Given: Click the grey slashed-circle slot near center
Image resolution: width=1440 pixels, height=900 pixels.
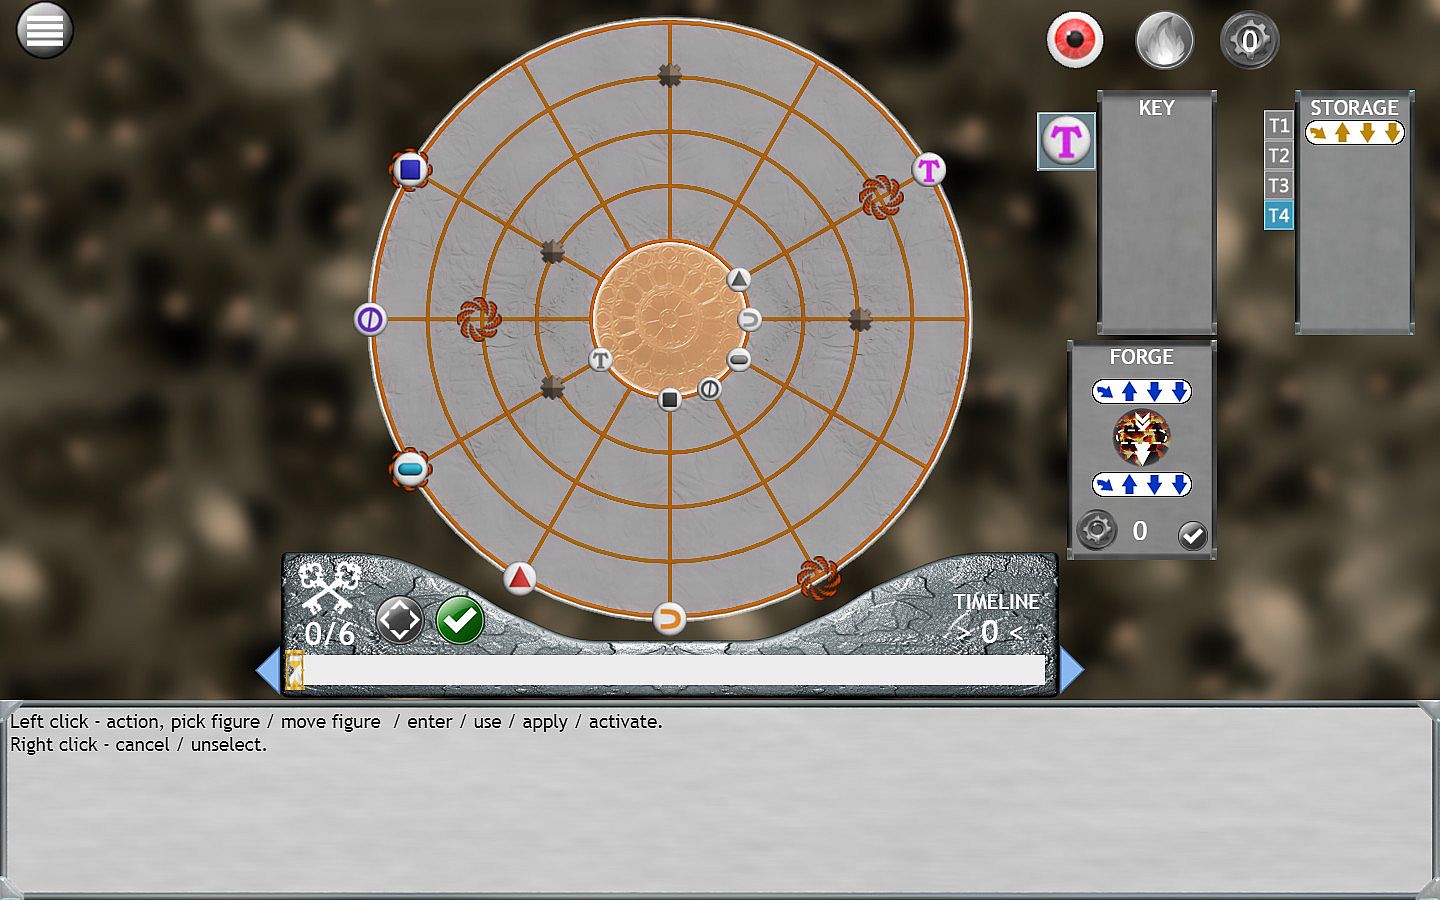Looking at the screenshot, I should click(x=709, y=389).
